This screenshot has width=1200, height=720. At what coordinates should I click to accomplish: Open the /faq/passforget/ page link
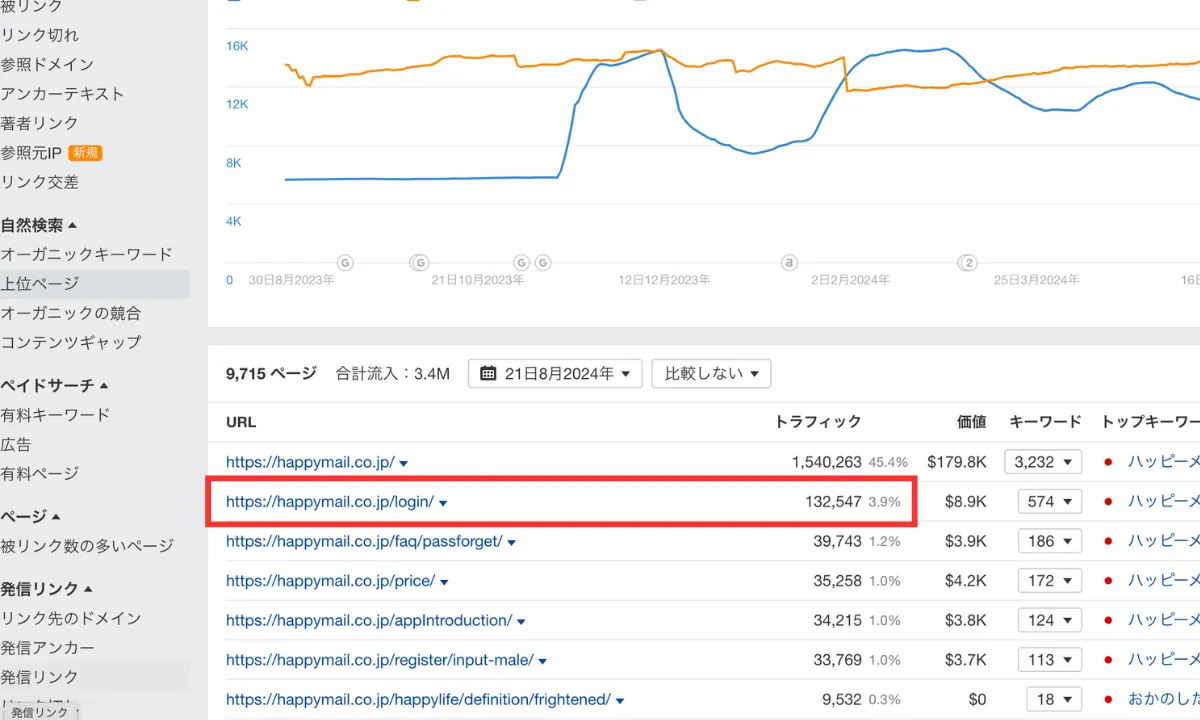tap(364, 541)
